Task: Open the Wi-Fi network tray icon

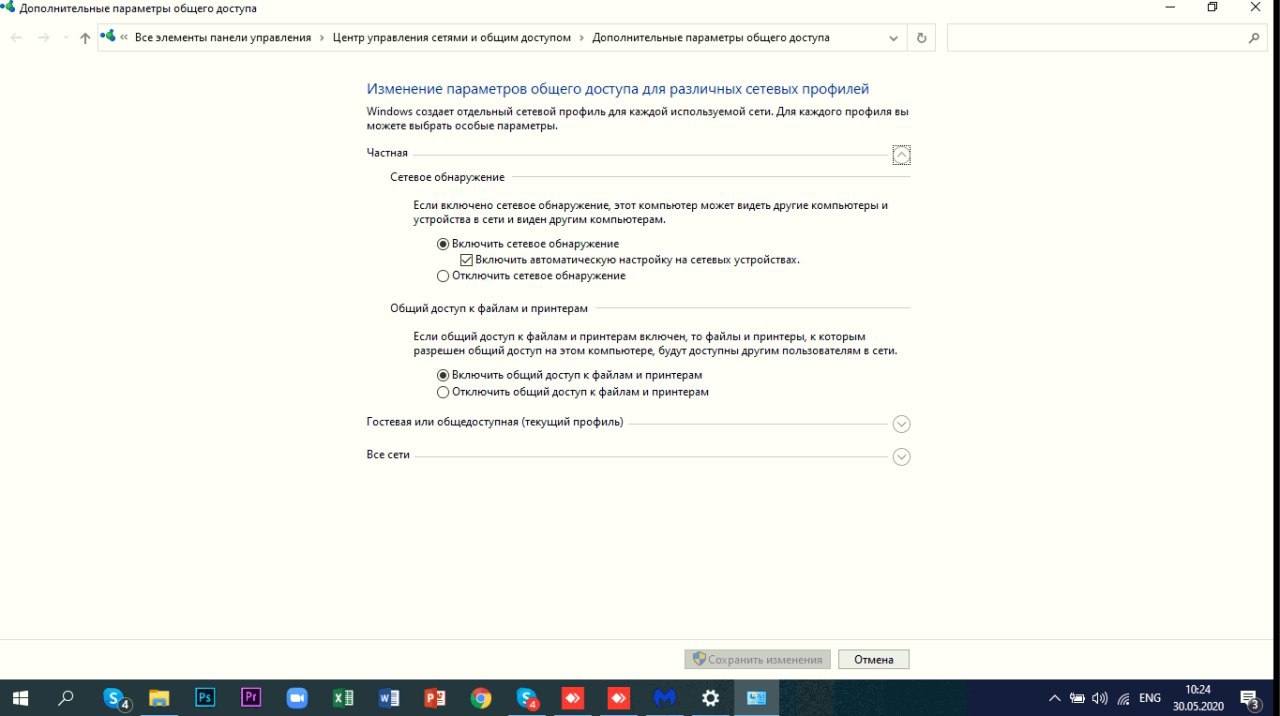Action: pos(1123,698)
